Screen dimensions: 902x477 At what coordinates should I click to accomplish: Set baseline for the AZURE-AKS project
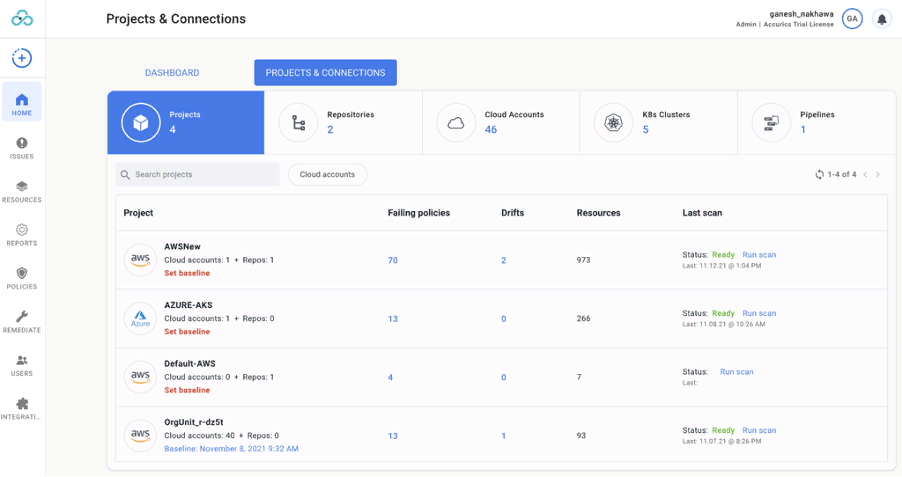coord(187,332)
